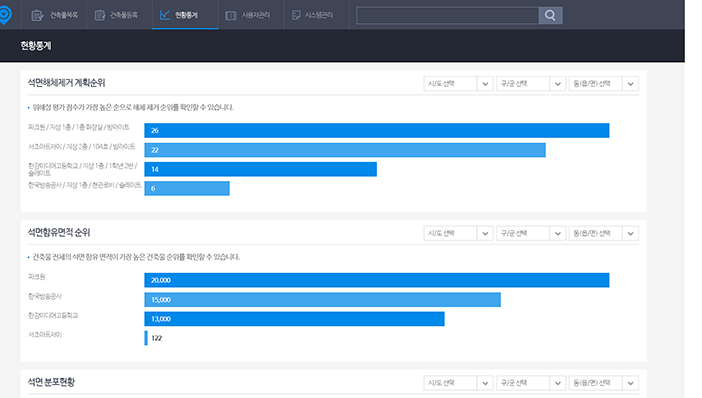Click the bar showing score 26
Screen dimensions: 702x398
[x=377, y=130]
